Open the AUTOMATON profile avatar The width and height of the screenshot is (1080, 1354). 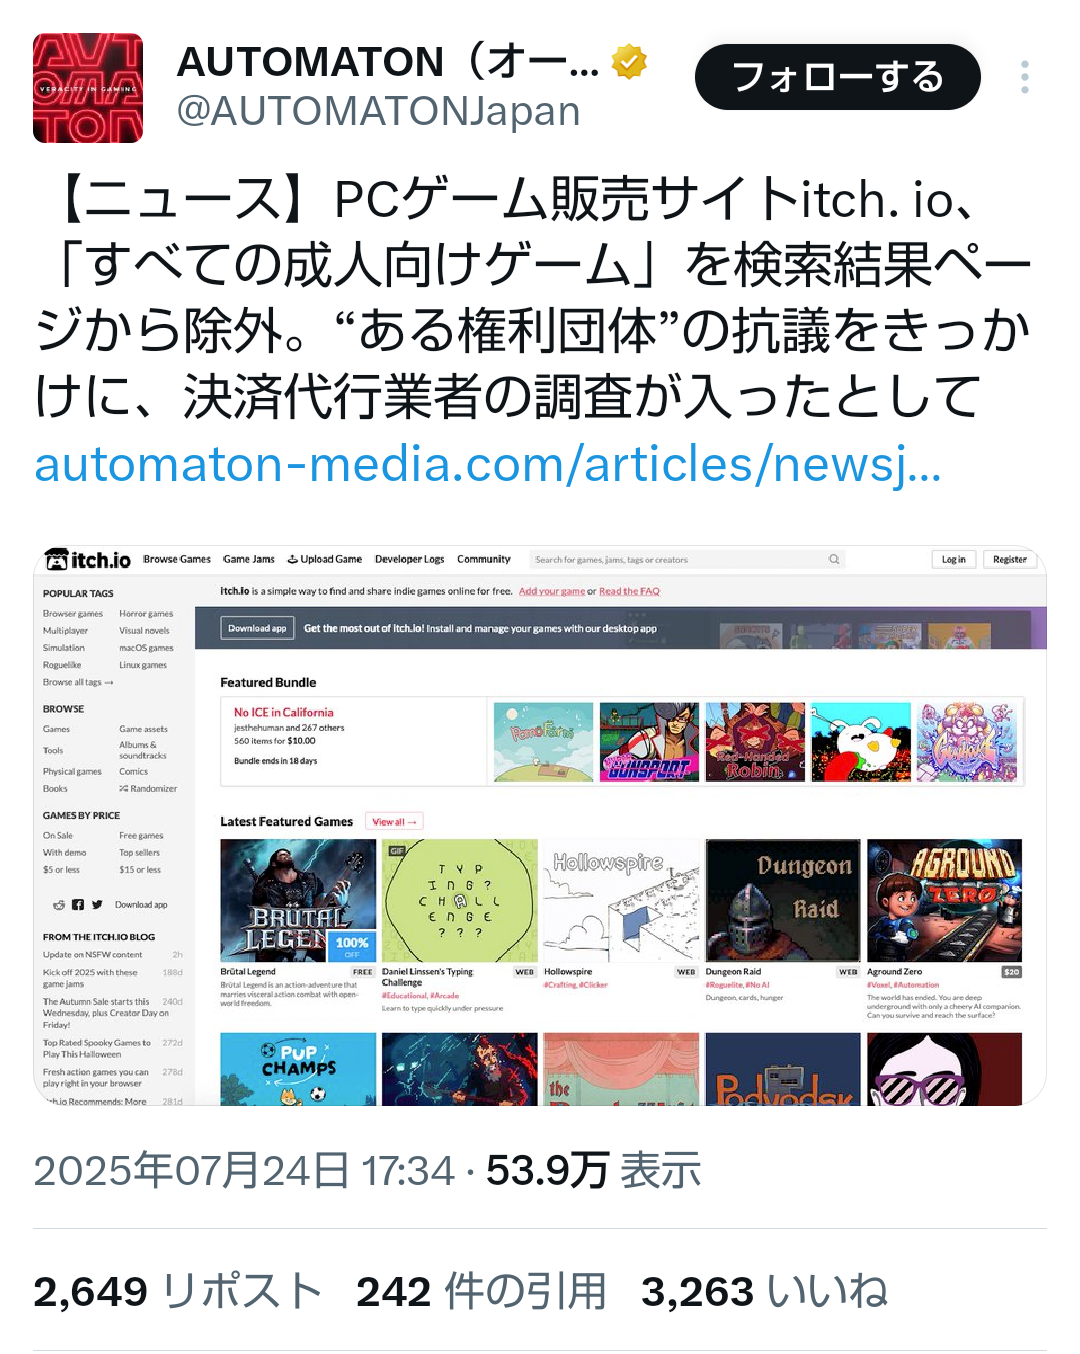[x=88, y=88]
